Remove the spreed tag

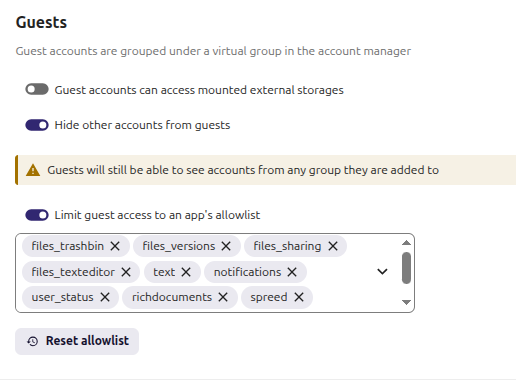(299, 297)
